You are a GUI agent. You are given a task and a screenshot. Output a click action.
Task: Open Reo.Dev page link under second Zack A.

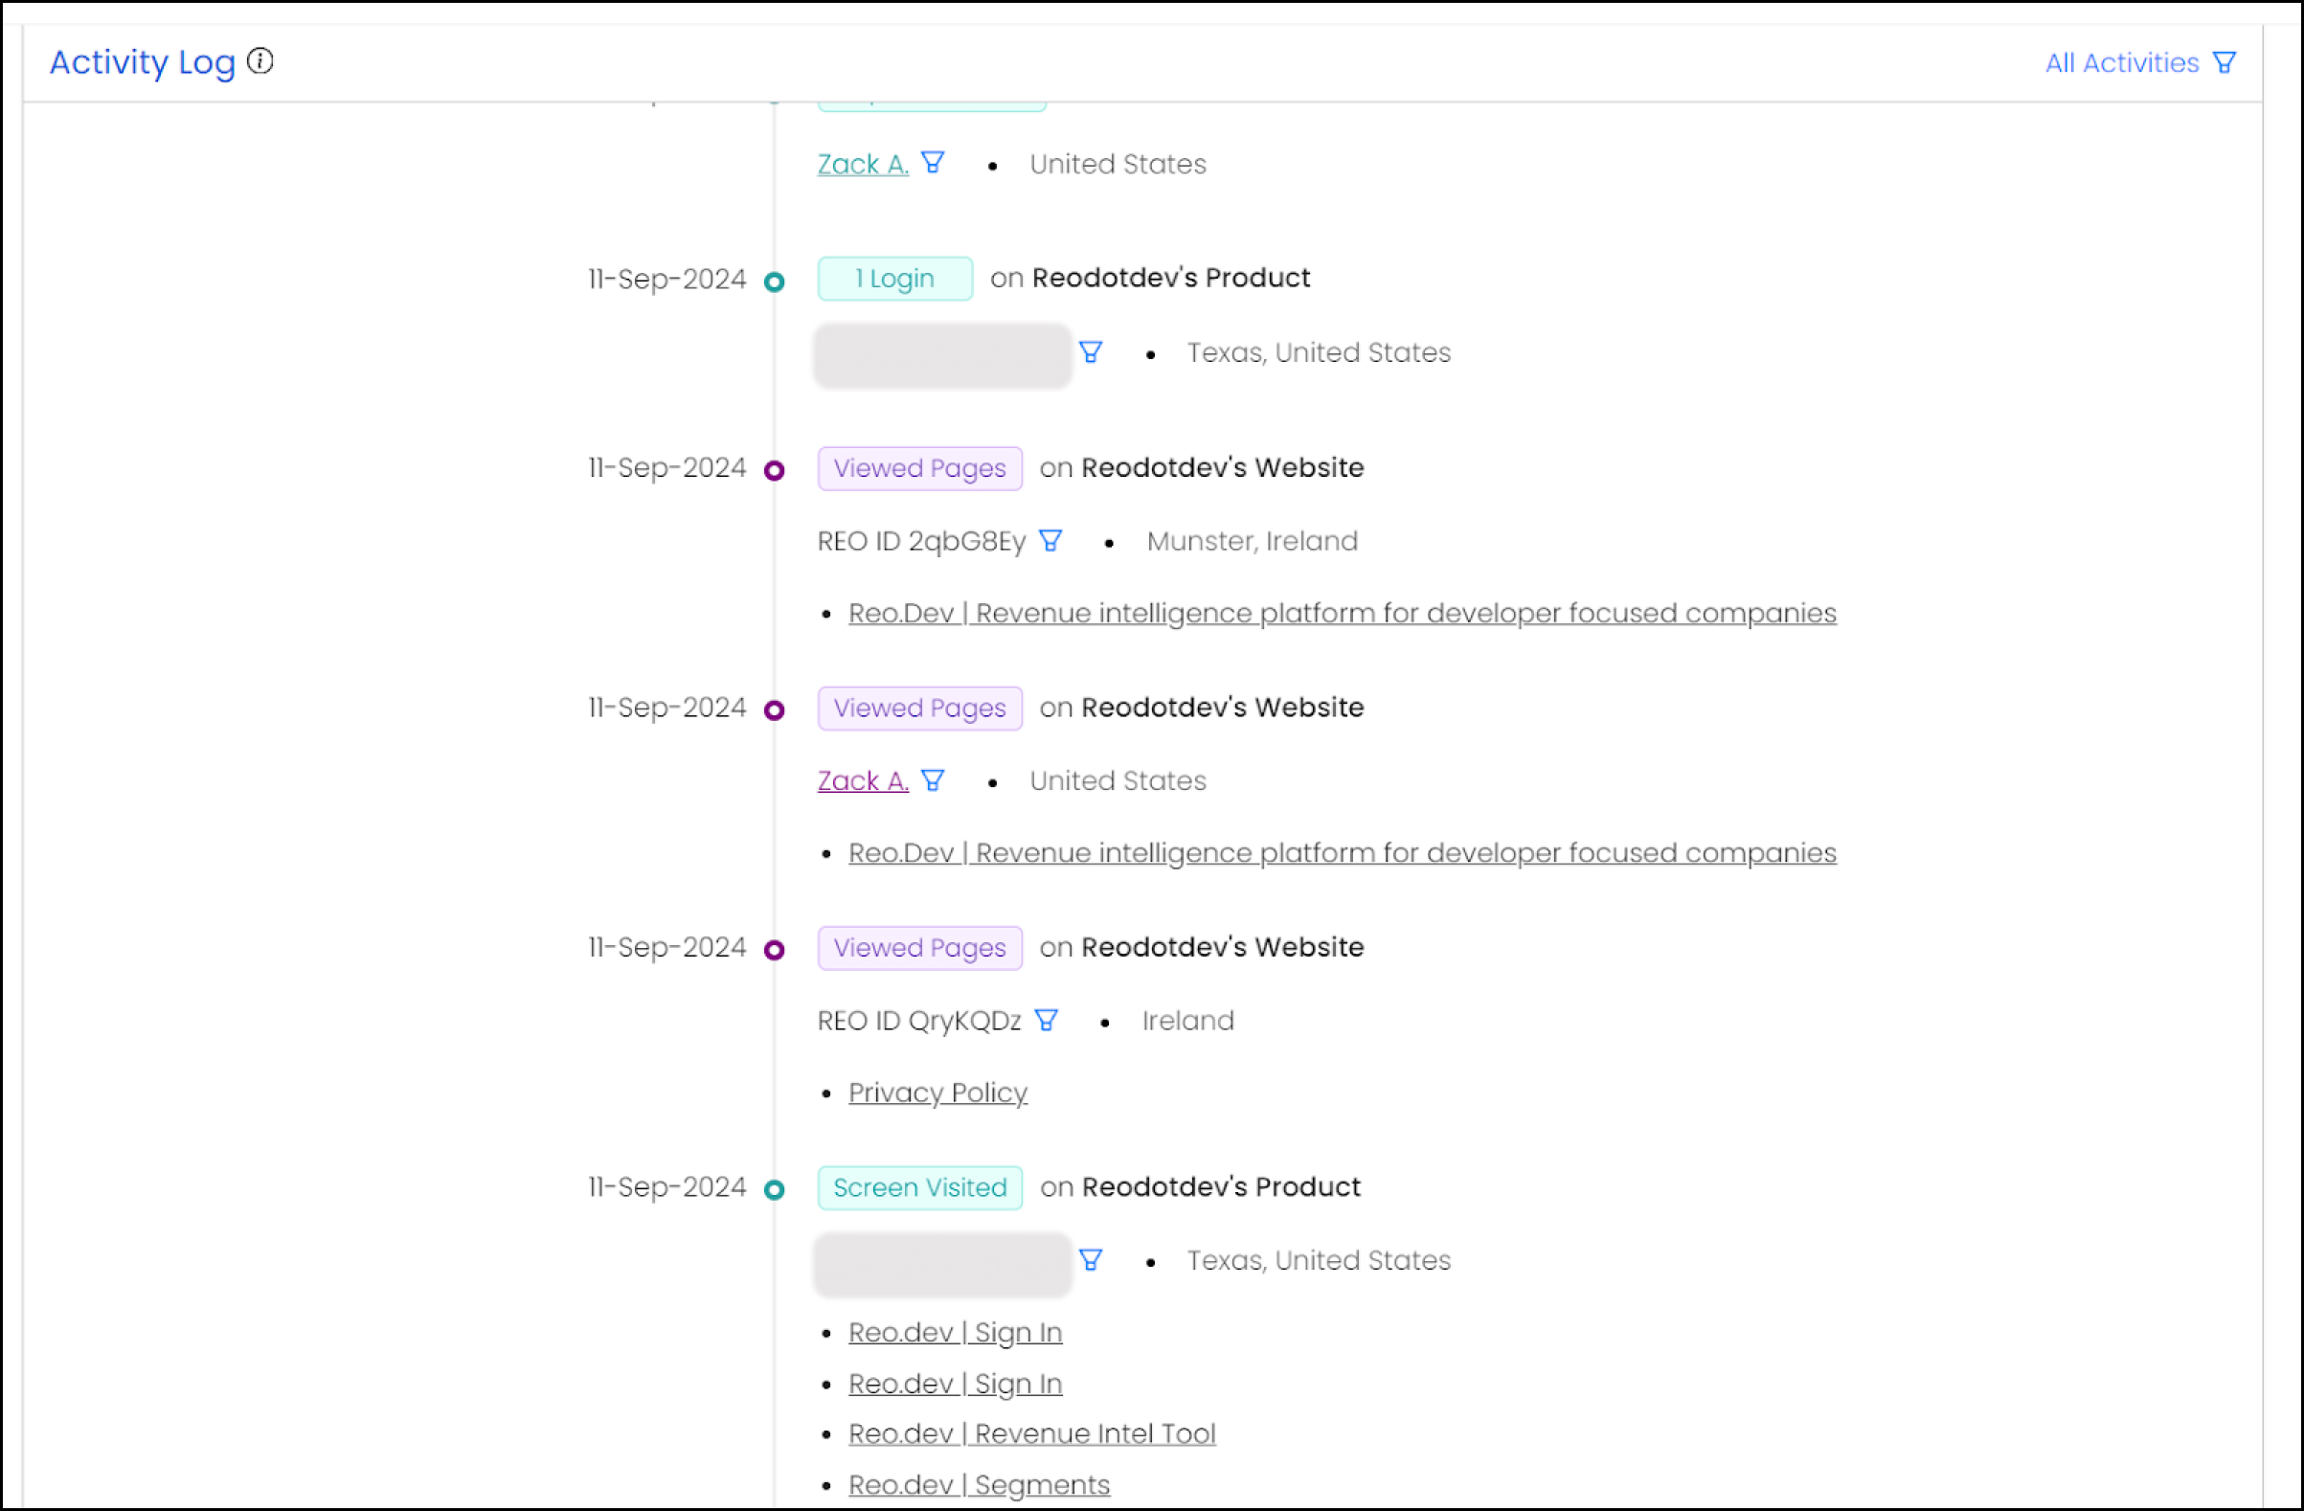[x=1341, y=853]
